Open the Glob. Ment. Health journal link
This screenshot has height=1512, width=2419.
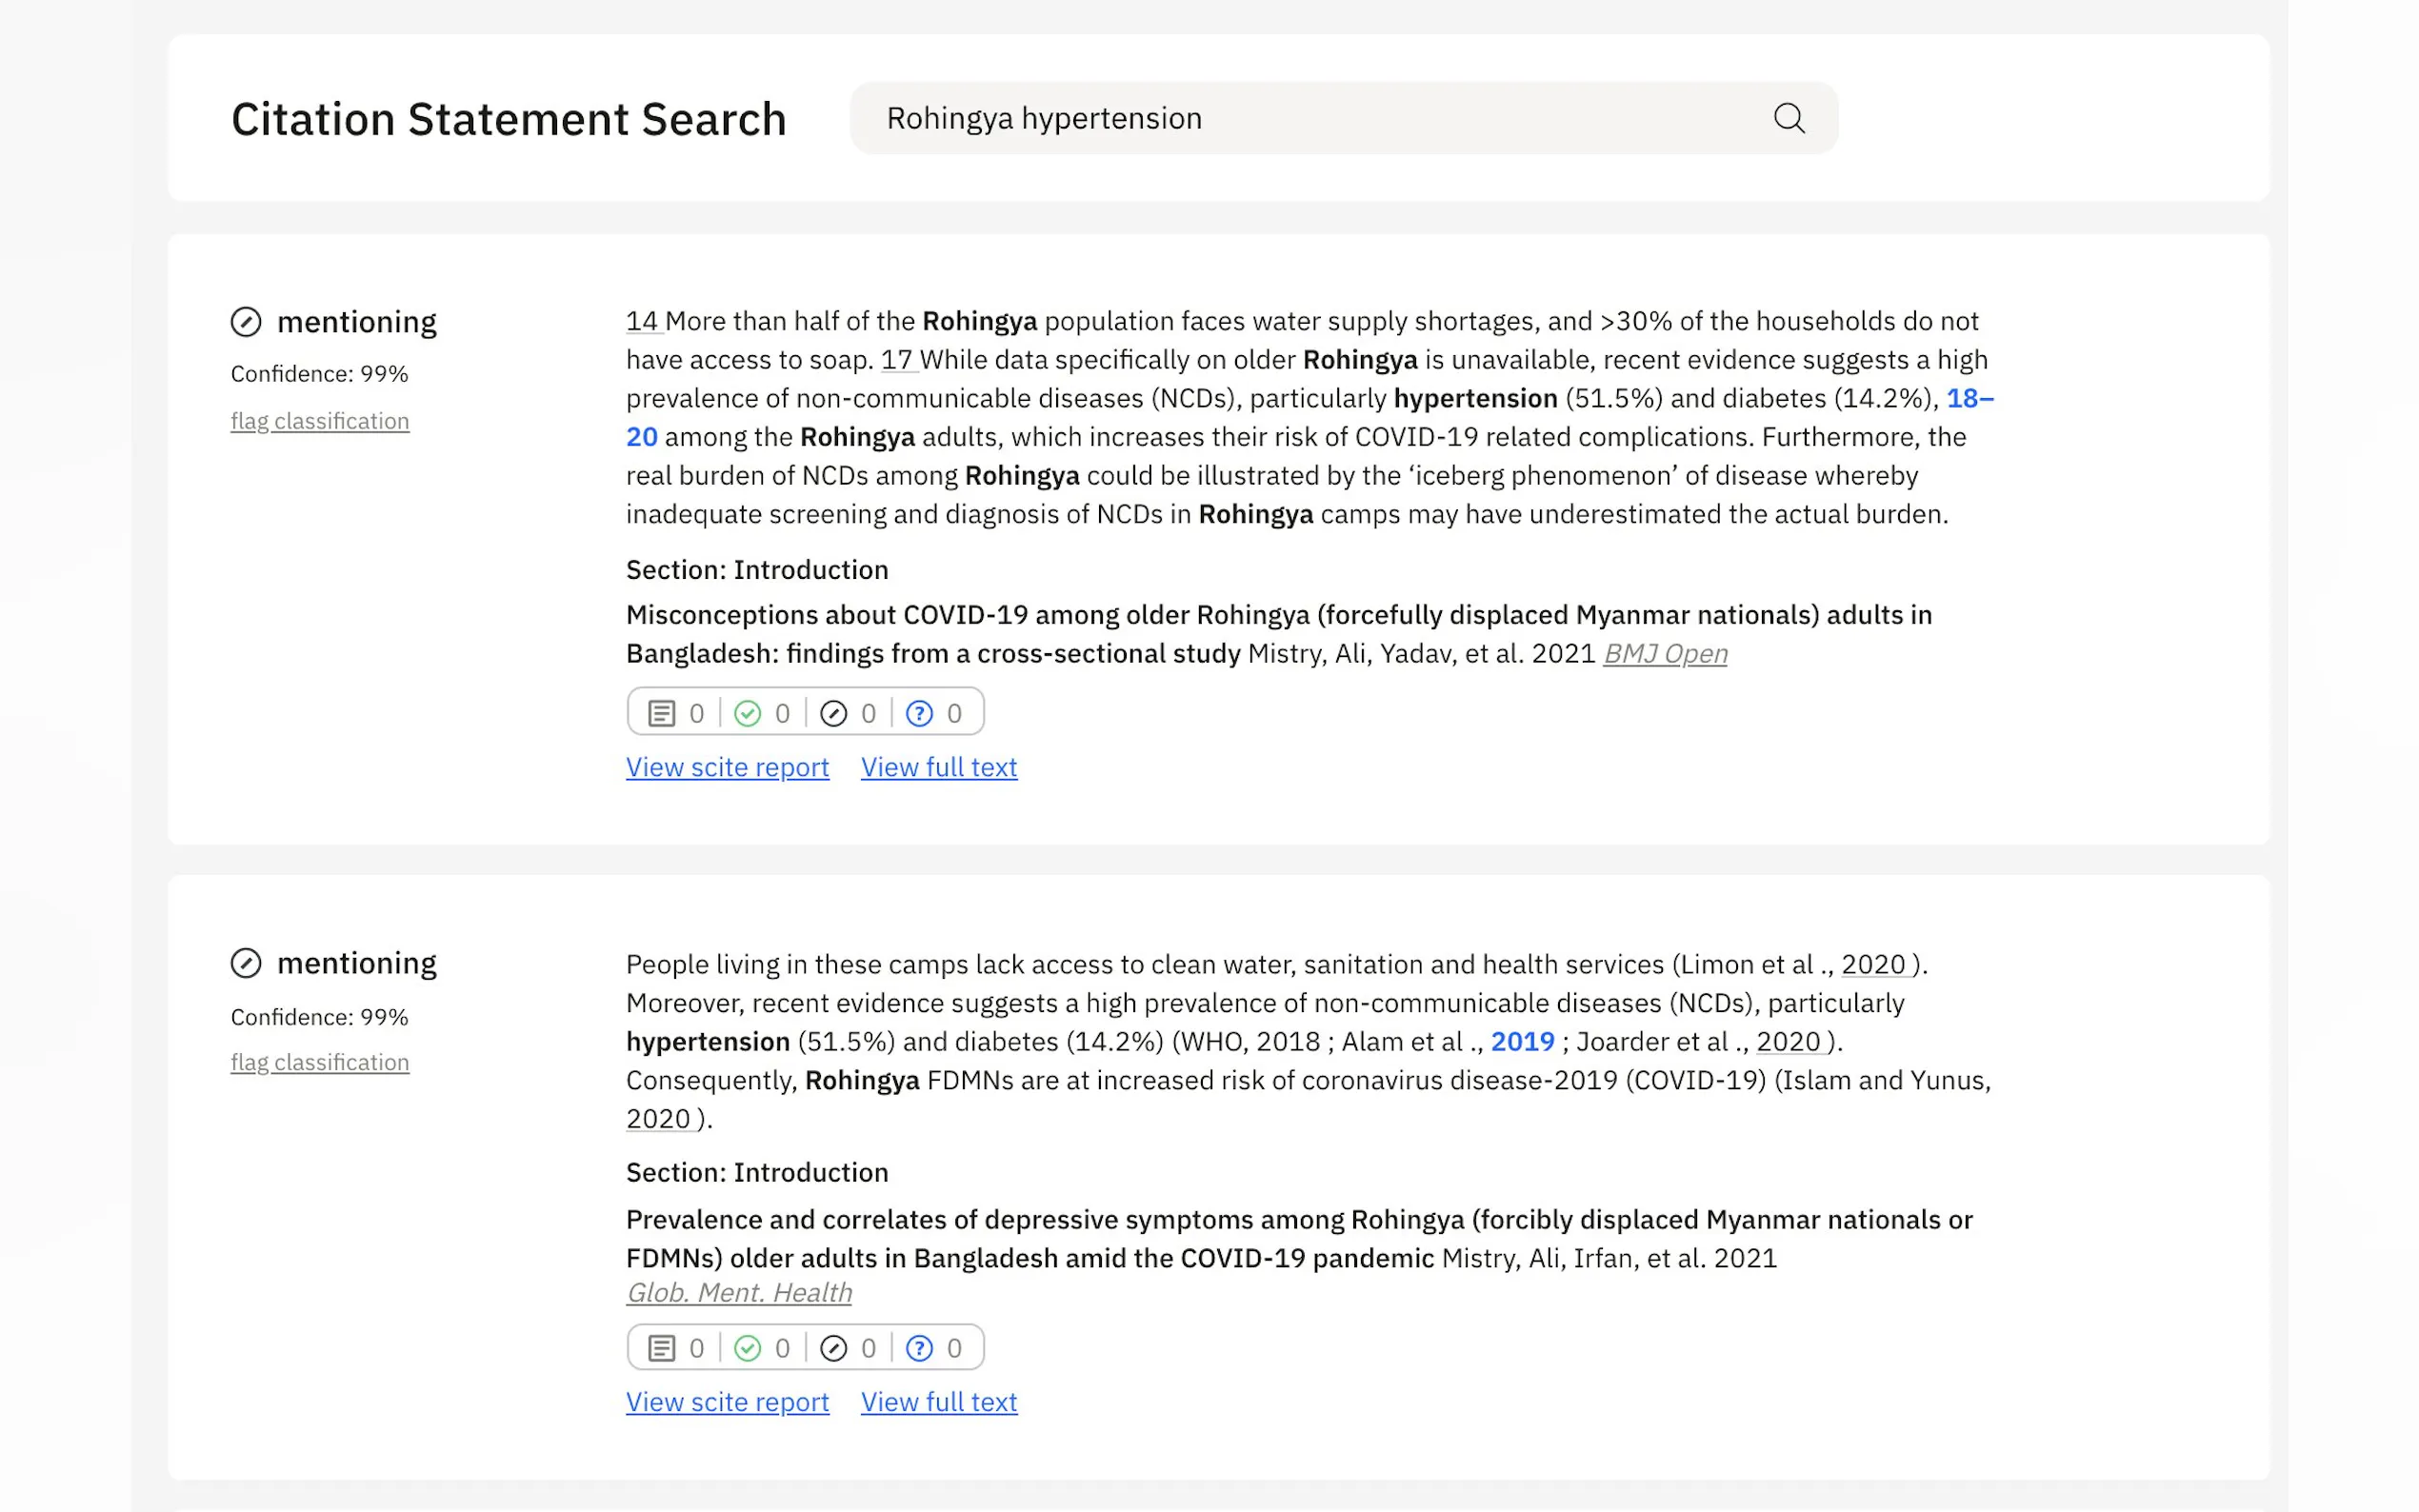pos(738,1293)
